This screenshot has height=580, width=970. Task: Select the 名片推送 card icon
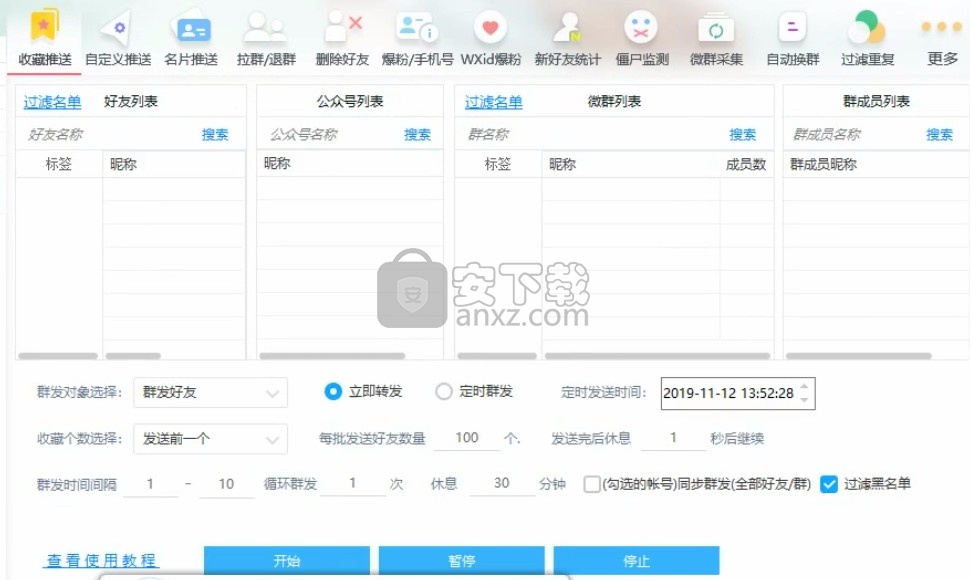tap(192, 28)
